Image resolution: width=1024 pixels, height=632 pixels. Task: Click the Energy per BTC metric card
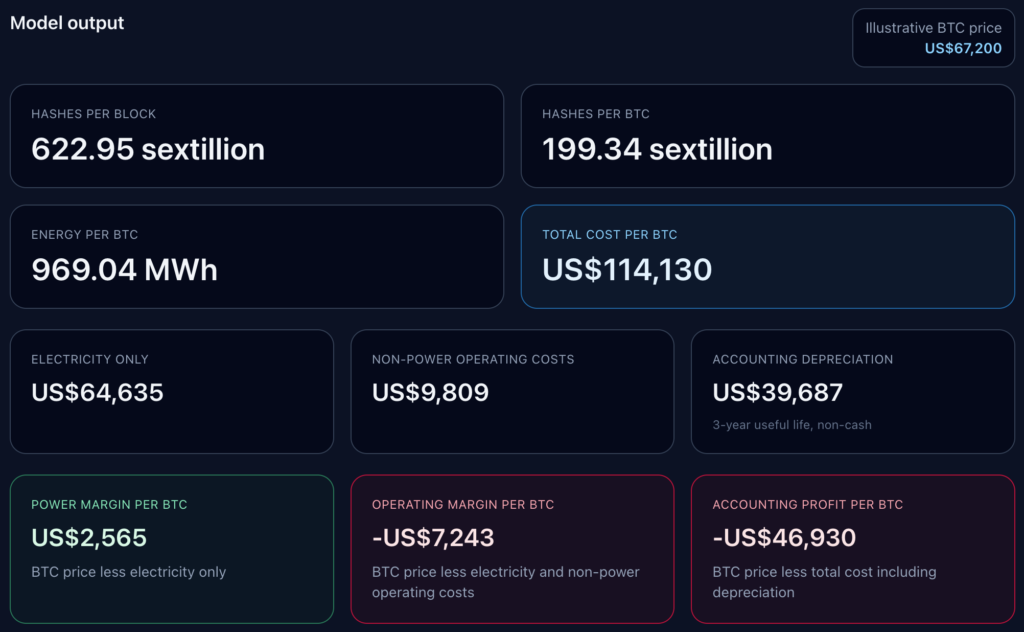click(256, 257)
